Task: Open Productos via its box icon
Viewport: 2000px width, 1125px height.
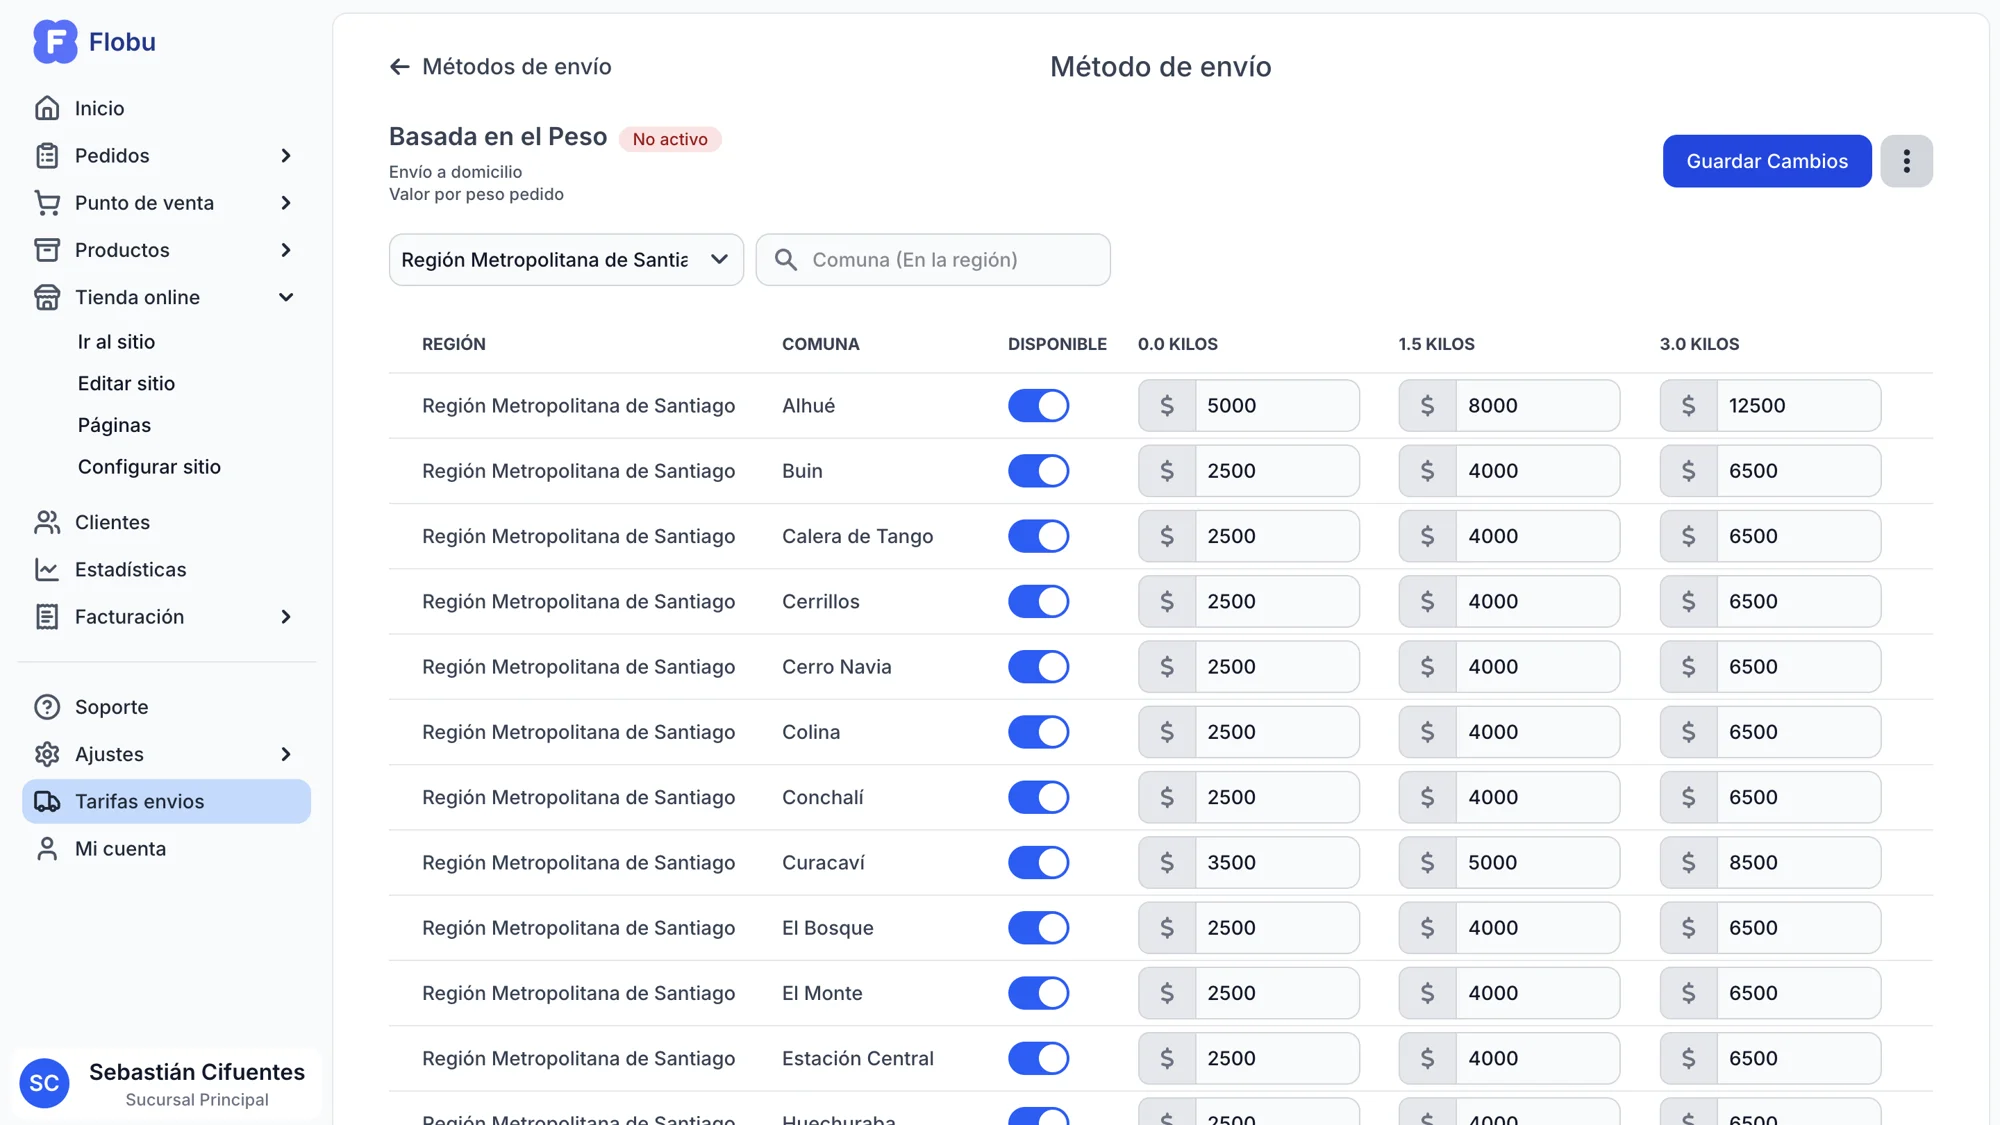Action: click(x=47, y=249)
